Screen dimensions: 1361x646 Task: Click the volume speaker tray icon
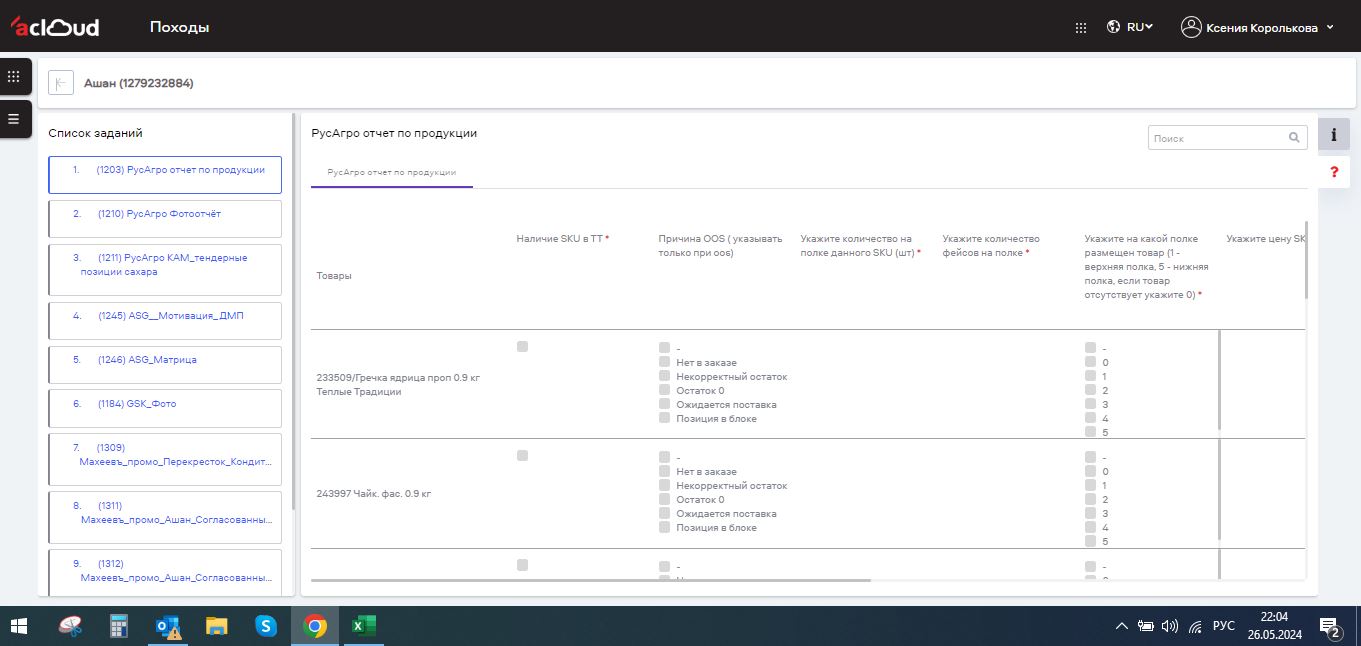point(1170,627)
